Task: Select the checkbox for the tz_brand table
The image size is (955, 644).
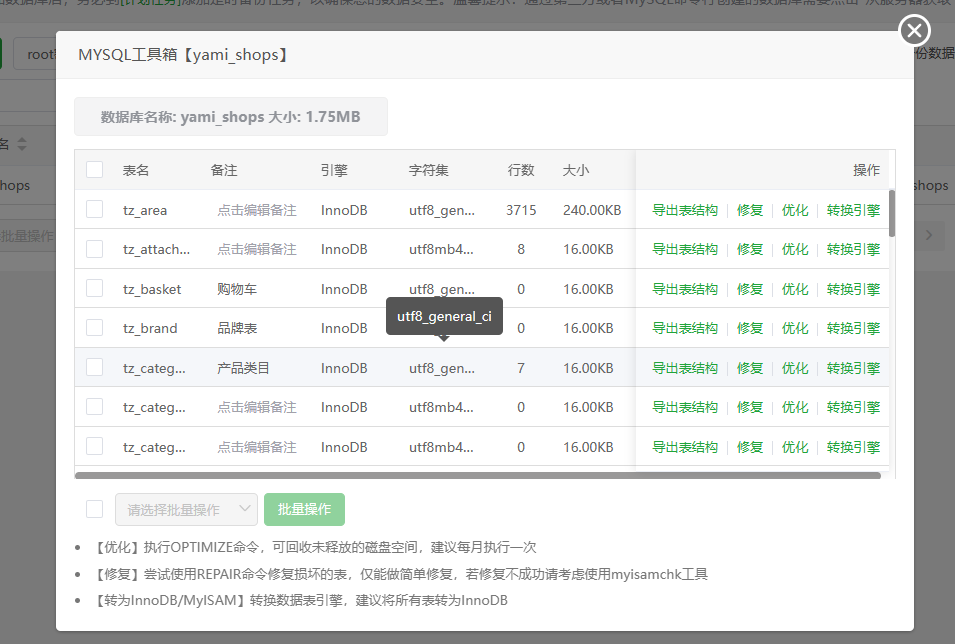Action: click(x=94, y=328)
